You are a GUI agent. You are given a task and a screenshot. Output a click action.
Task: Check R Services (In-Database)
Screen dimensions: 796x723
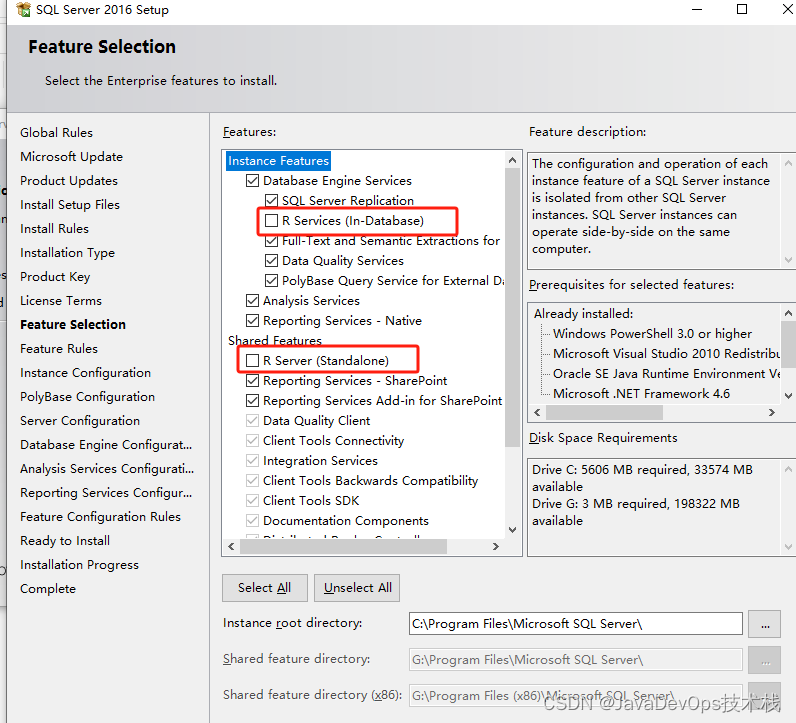pos(272,220)
